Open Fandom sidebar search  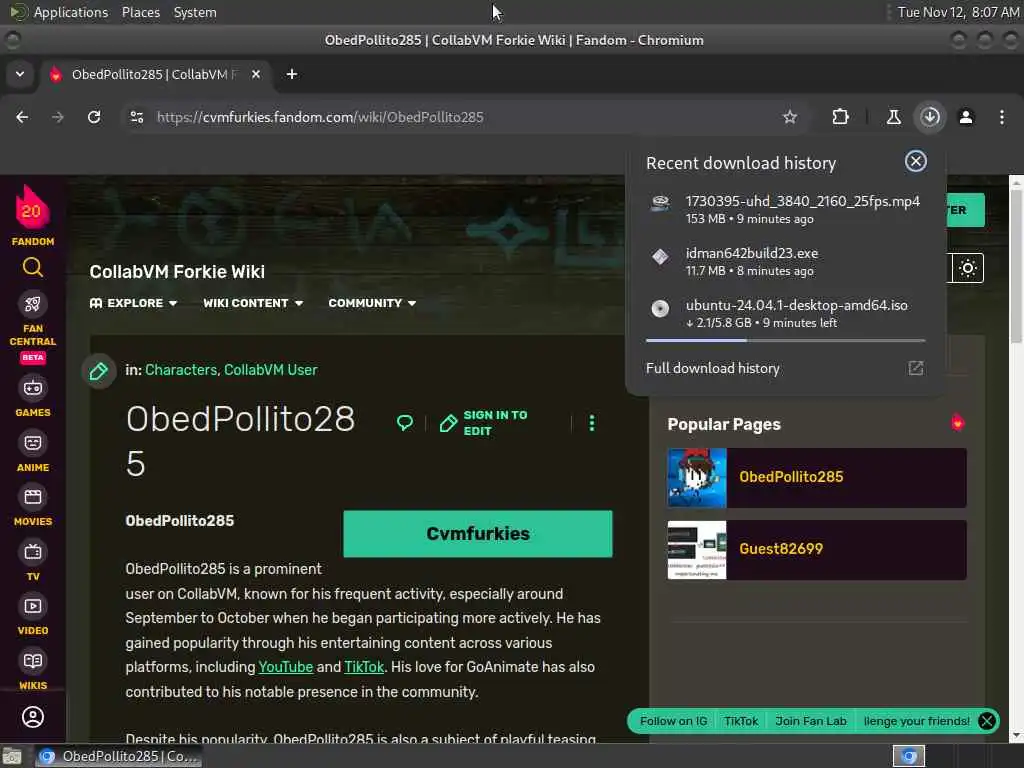(x=33, y=268)
